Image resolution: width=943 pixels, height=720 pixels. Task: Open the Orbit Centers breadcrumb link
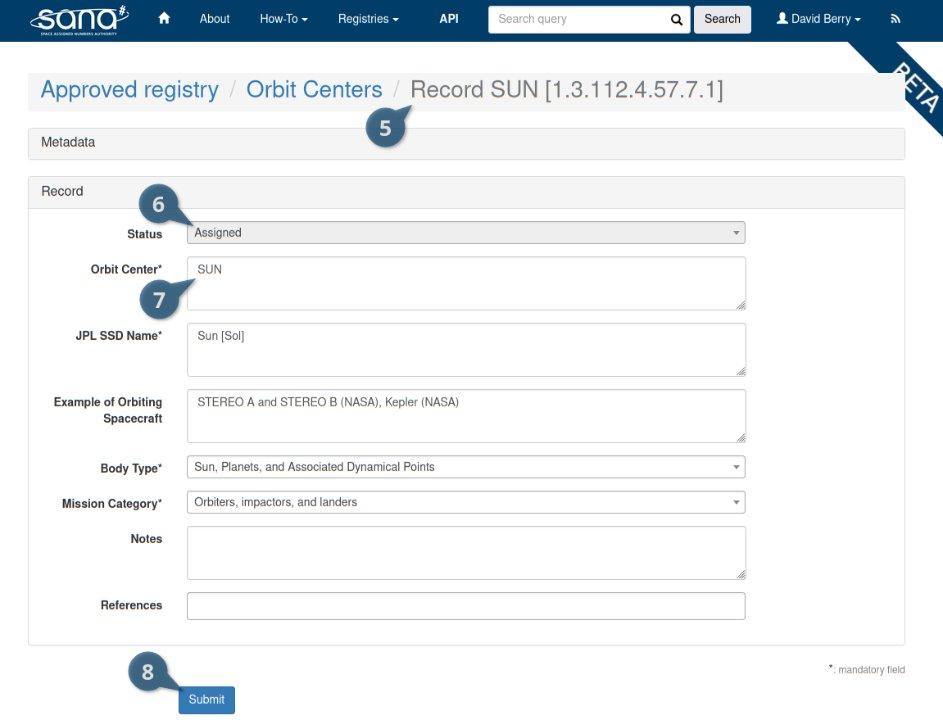point(314,90)
